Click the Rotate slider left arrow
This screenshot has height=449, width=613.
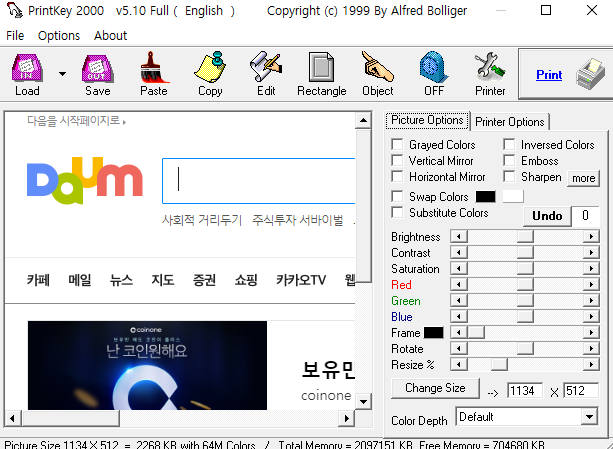point(459,349)
